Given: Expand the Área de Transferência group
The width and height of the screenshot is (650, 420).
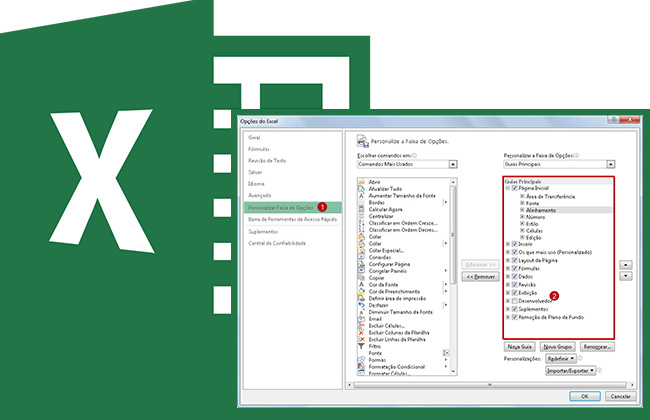Looking at the screenshot, I should pos(522,196).
